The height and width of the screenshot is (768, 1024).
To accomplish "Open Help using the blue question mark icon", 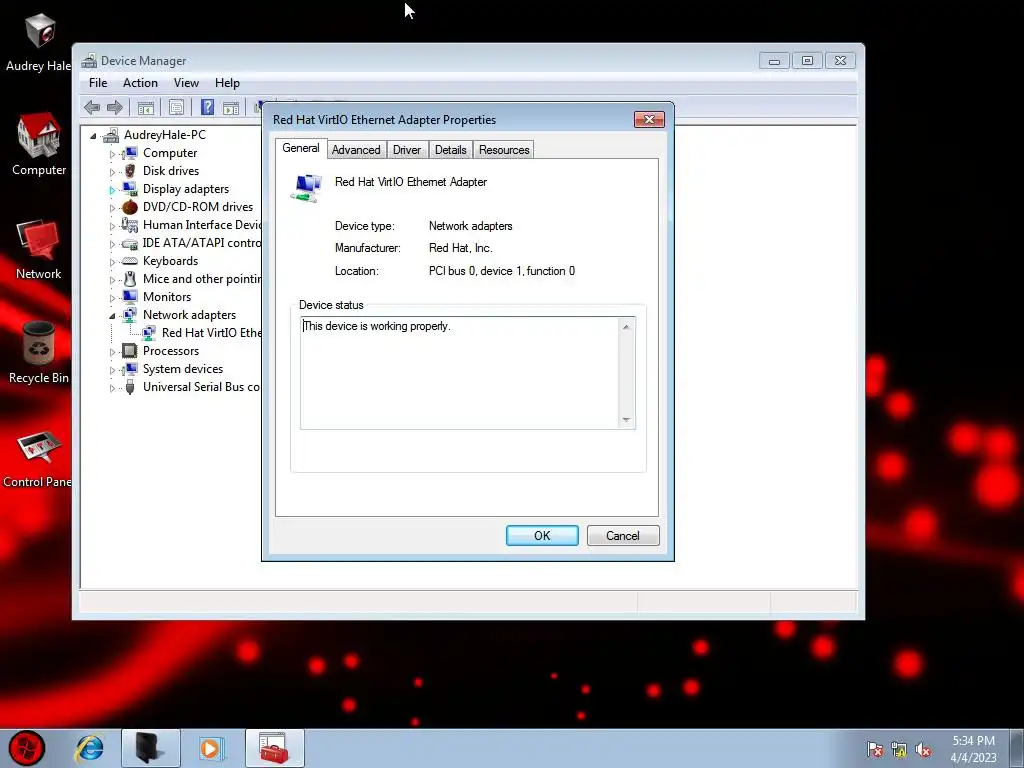I will click(x=208, y=107).
